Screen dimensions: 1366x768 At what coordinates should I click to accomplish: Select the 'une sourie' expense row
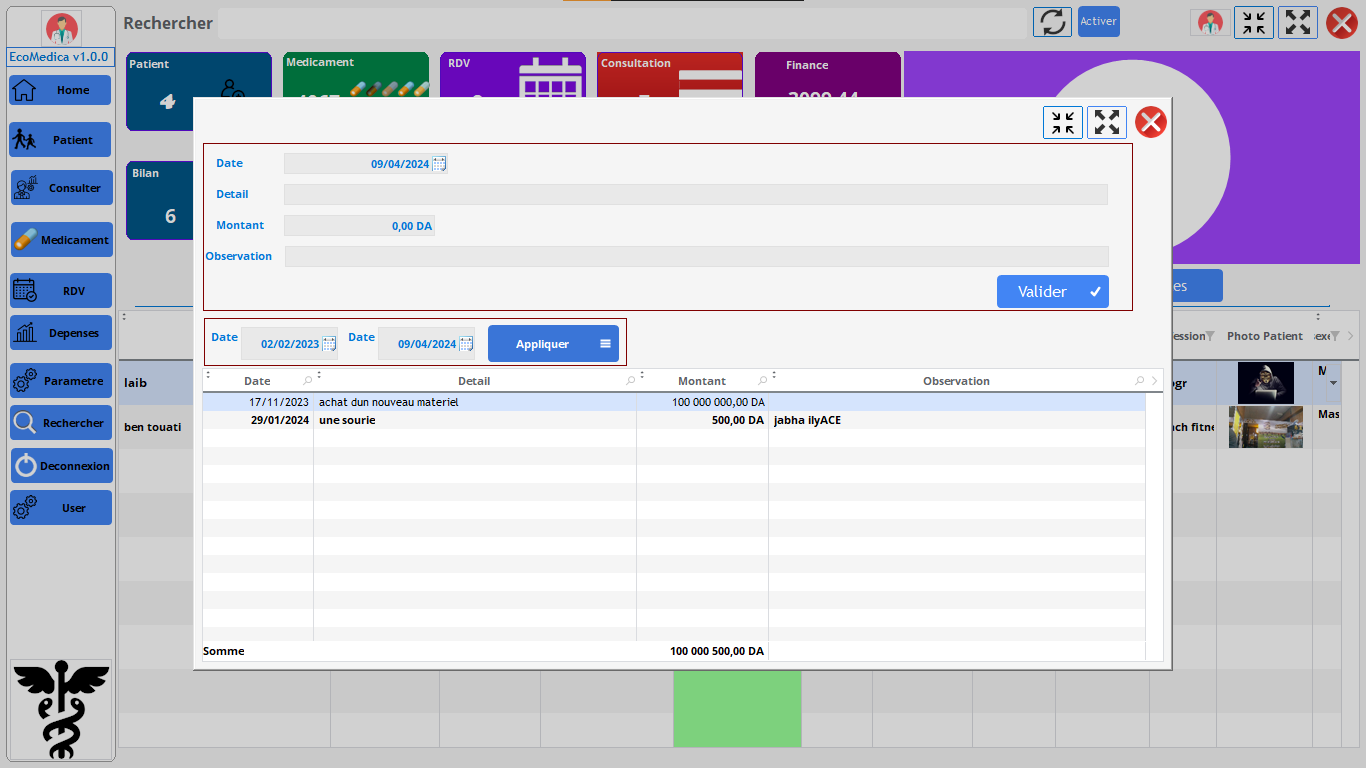coord(475,421)
